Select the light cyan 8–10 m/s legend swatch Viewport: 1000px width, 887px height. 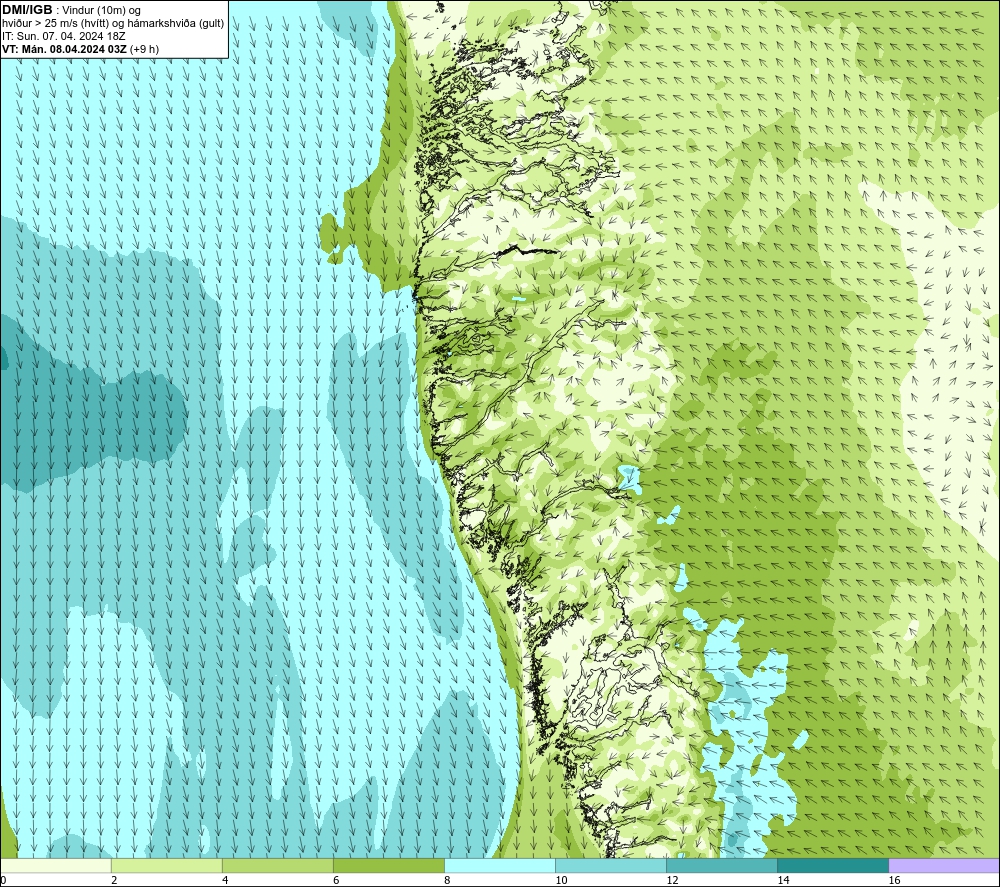(499, 865)
